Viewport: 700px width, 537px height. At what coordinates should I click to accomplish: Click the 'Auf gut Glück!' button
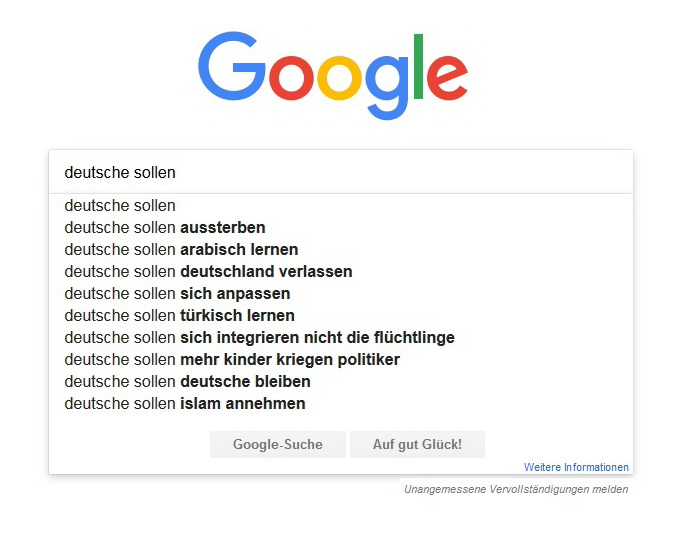pyautogui.click(x=417, y=444)
